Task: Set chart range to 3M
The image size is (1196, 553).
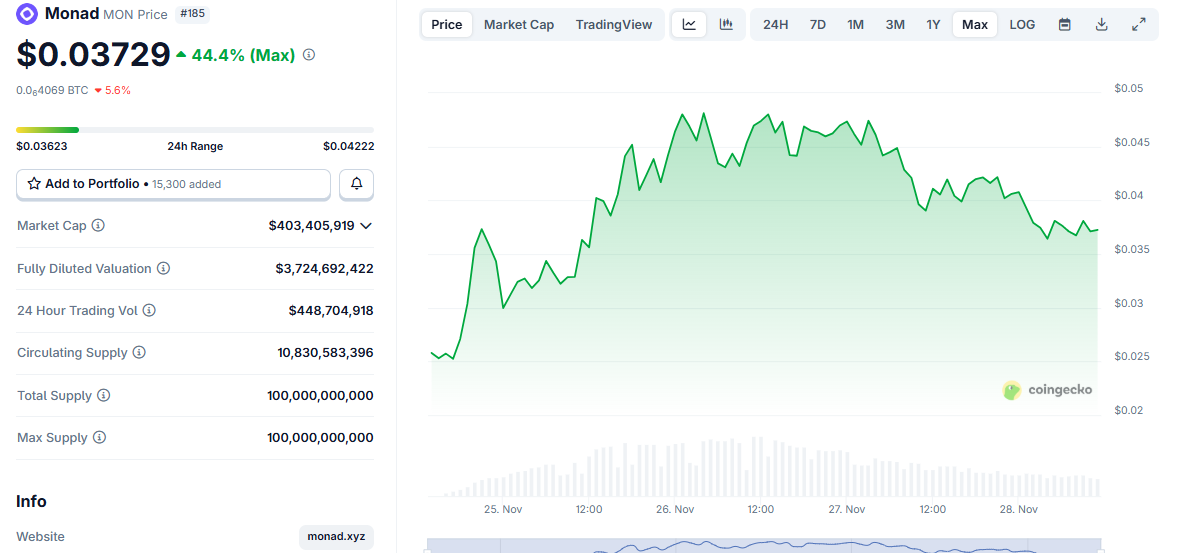Action: tap(895, 24)
